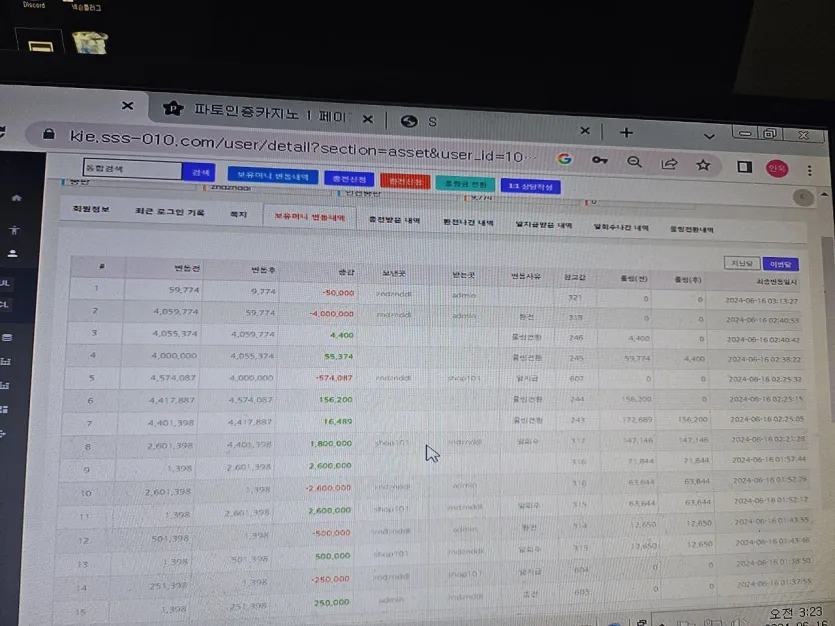This screenshot has width=835, height=626.
Task: Select the red 보유머니 변동내역 tab
Action: [x=309, y=217]
